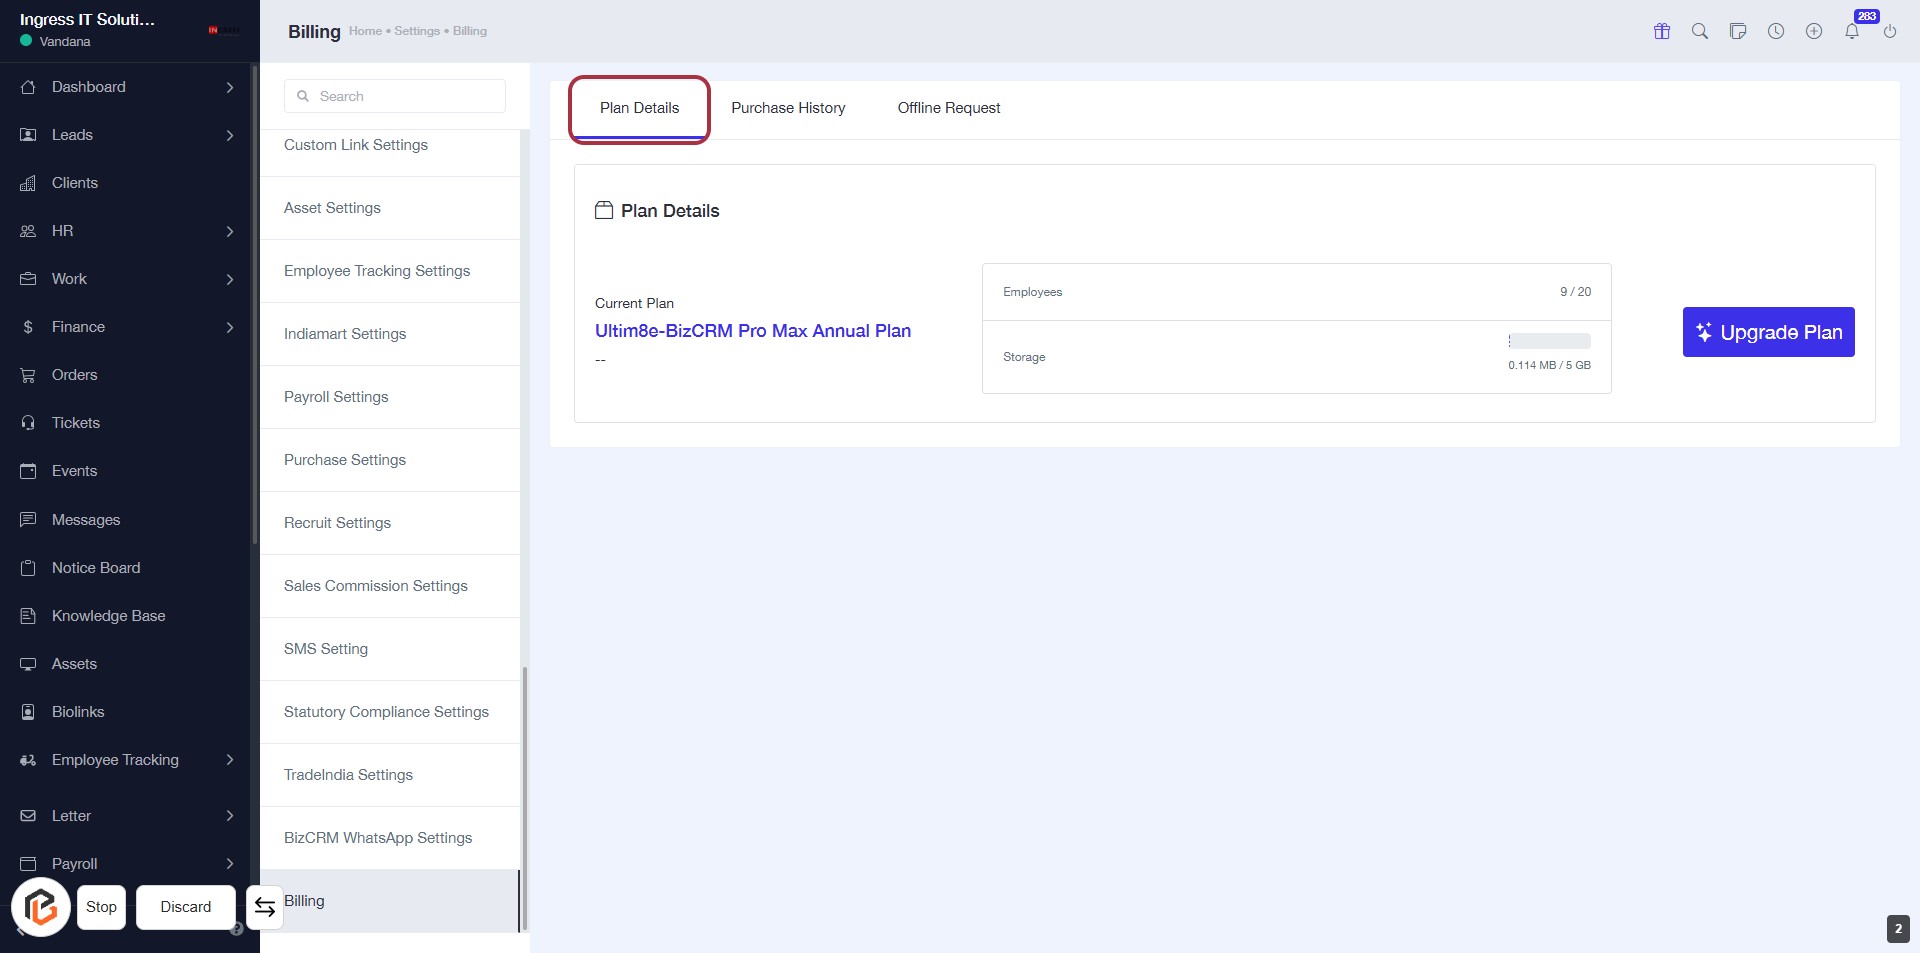Open the Offline Request tab
Screen dimensions: 1920x953
(x=948, y=108)
